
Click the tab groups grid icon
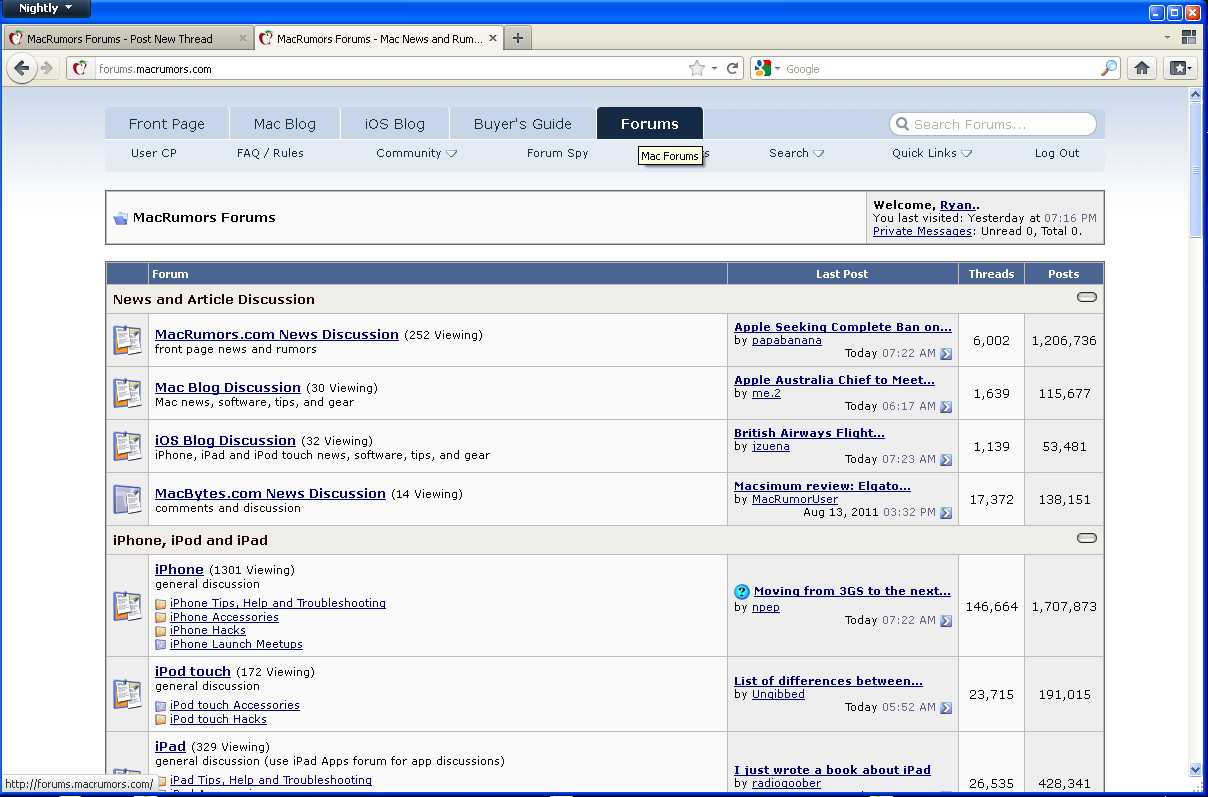[x=1189, y=37]
